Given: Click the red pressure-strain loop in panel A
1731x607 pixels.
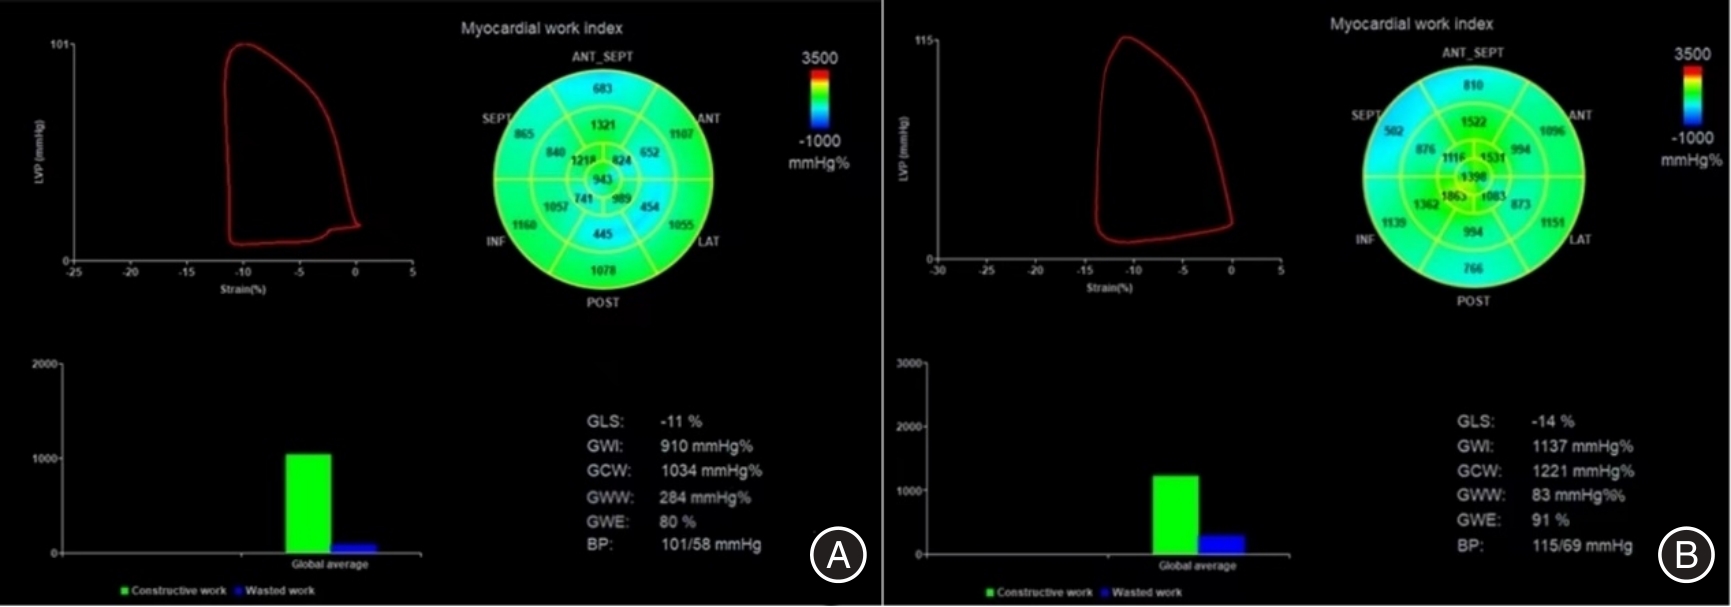Looking at the screenshot, I should tap(226, 140).
